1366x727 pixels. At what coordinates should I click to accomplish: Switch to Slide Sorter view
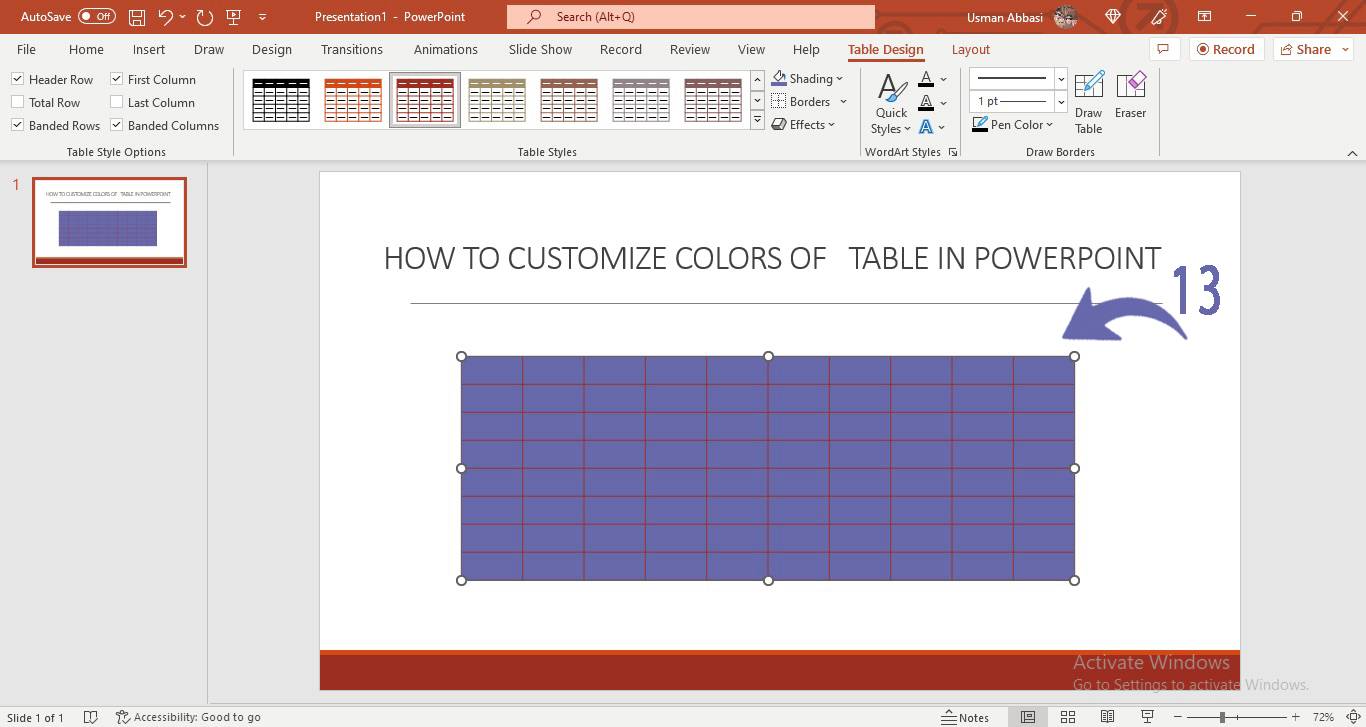pyautogui.click(x=1067, y=717)
